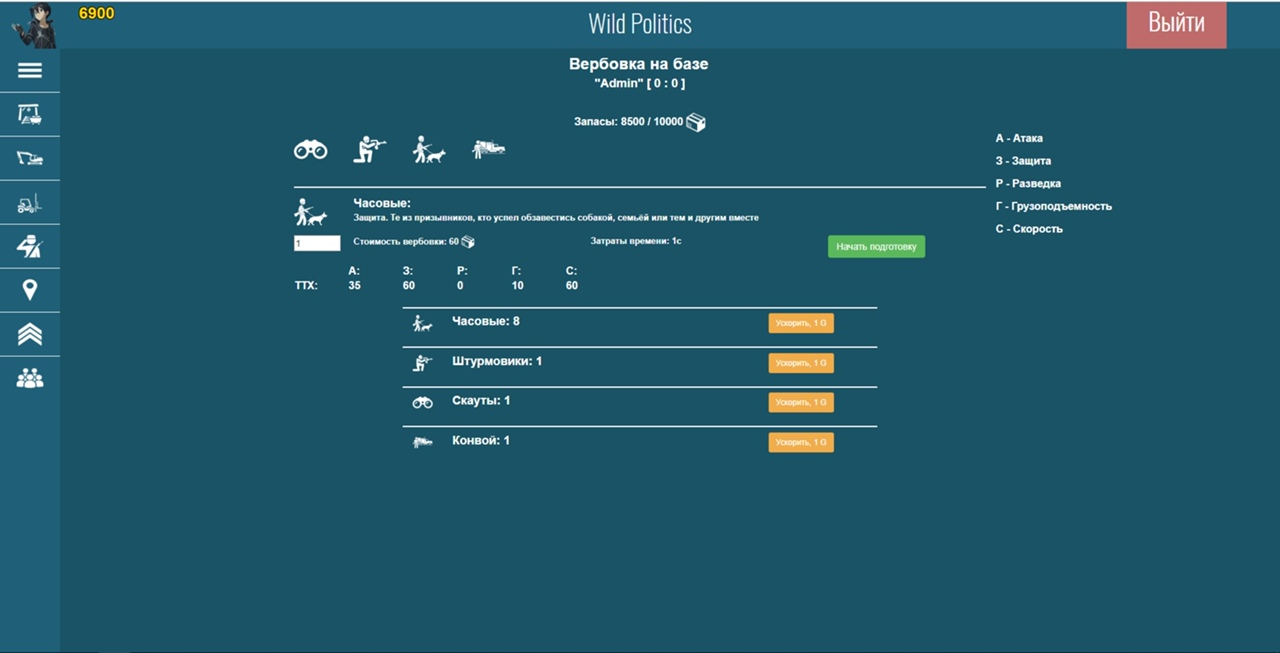Screen dimensions: 1280x653
Task: Click the Затраты времени: 1с text
Action: 636,241
